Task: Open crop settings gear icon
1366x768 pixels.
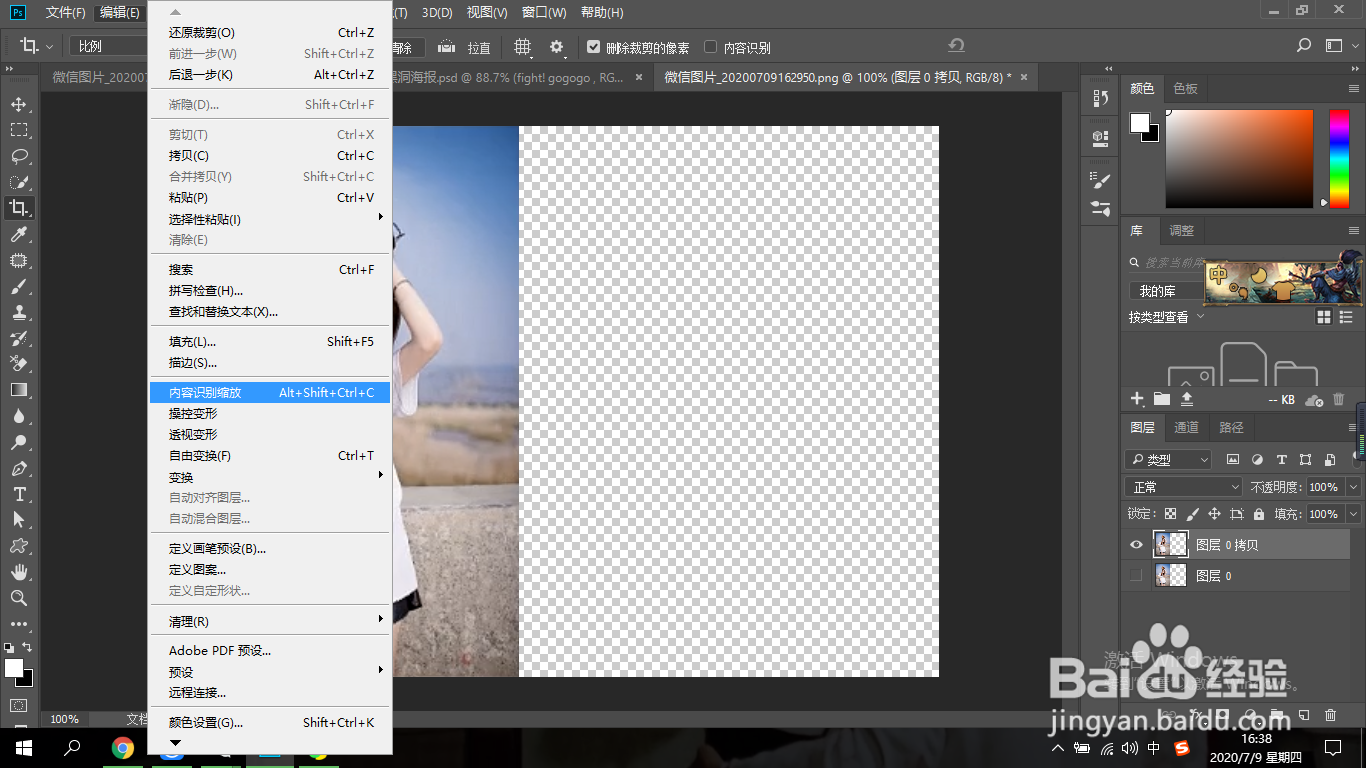Action: pos(556,47)
